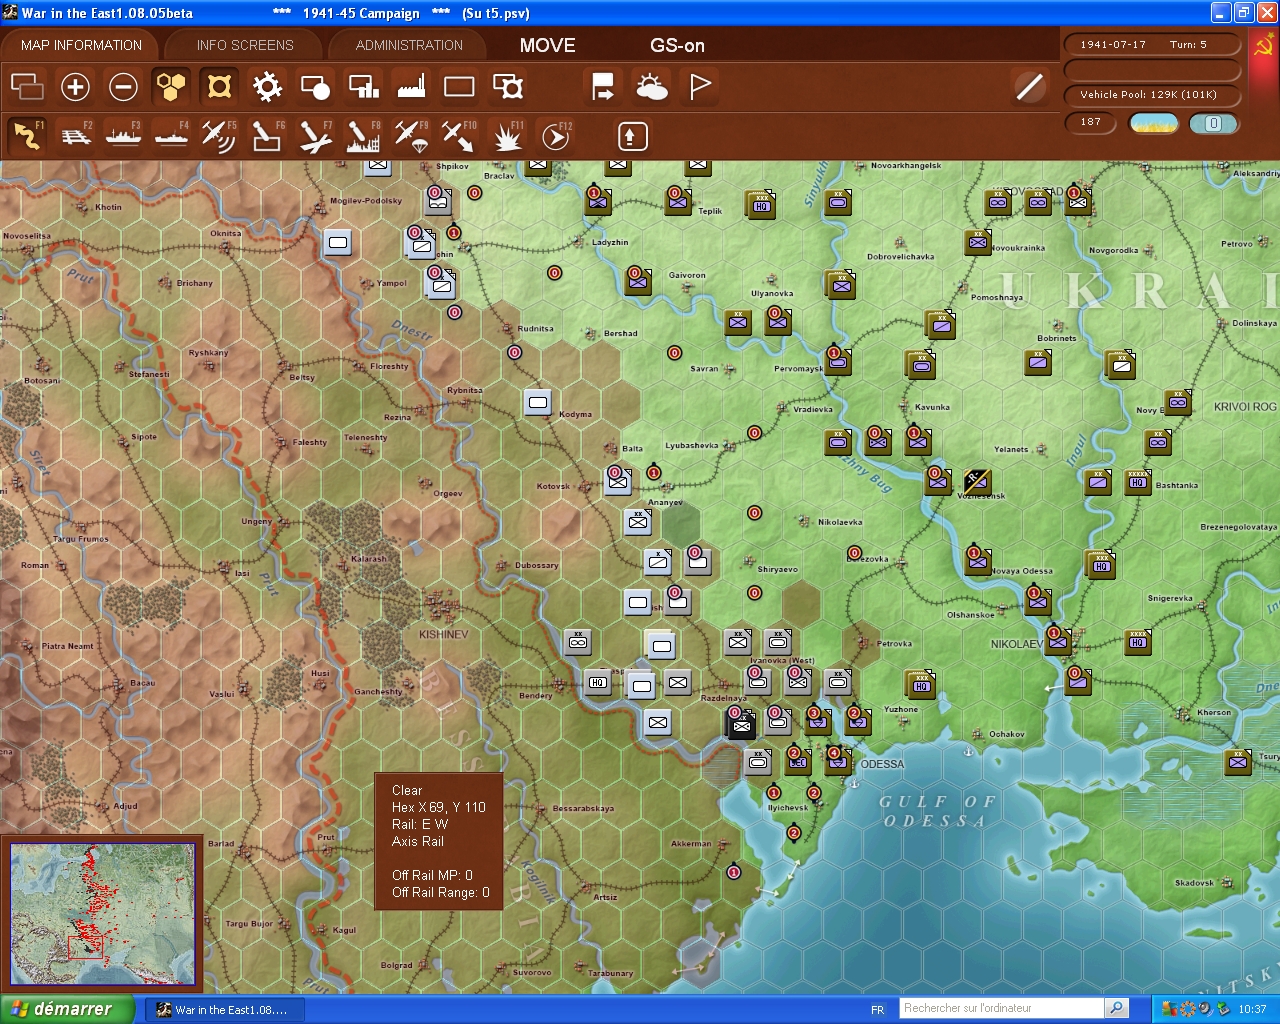Select the Soviet HQ unit near Bashtanka
The height and width of the screenshot is (1024, 1280).
pos(1138,481)
